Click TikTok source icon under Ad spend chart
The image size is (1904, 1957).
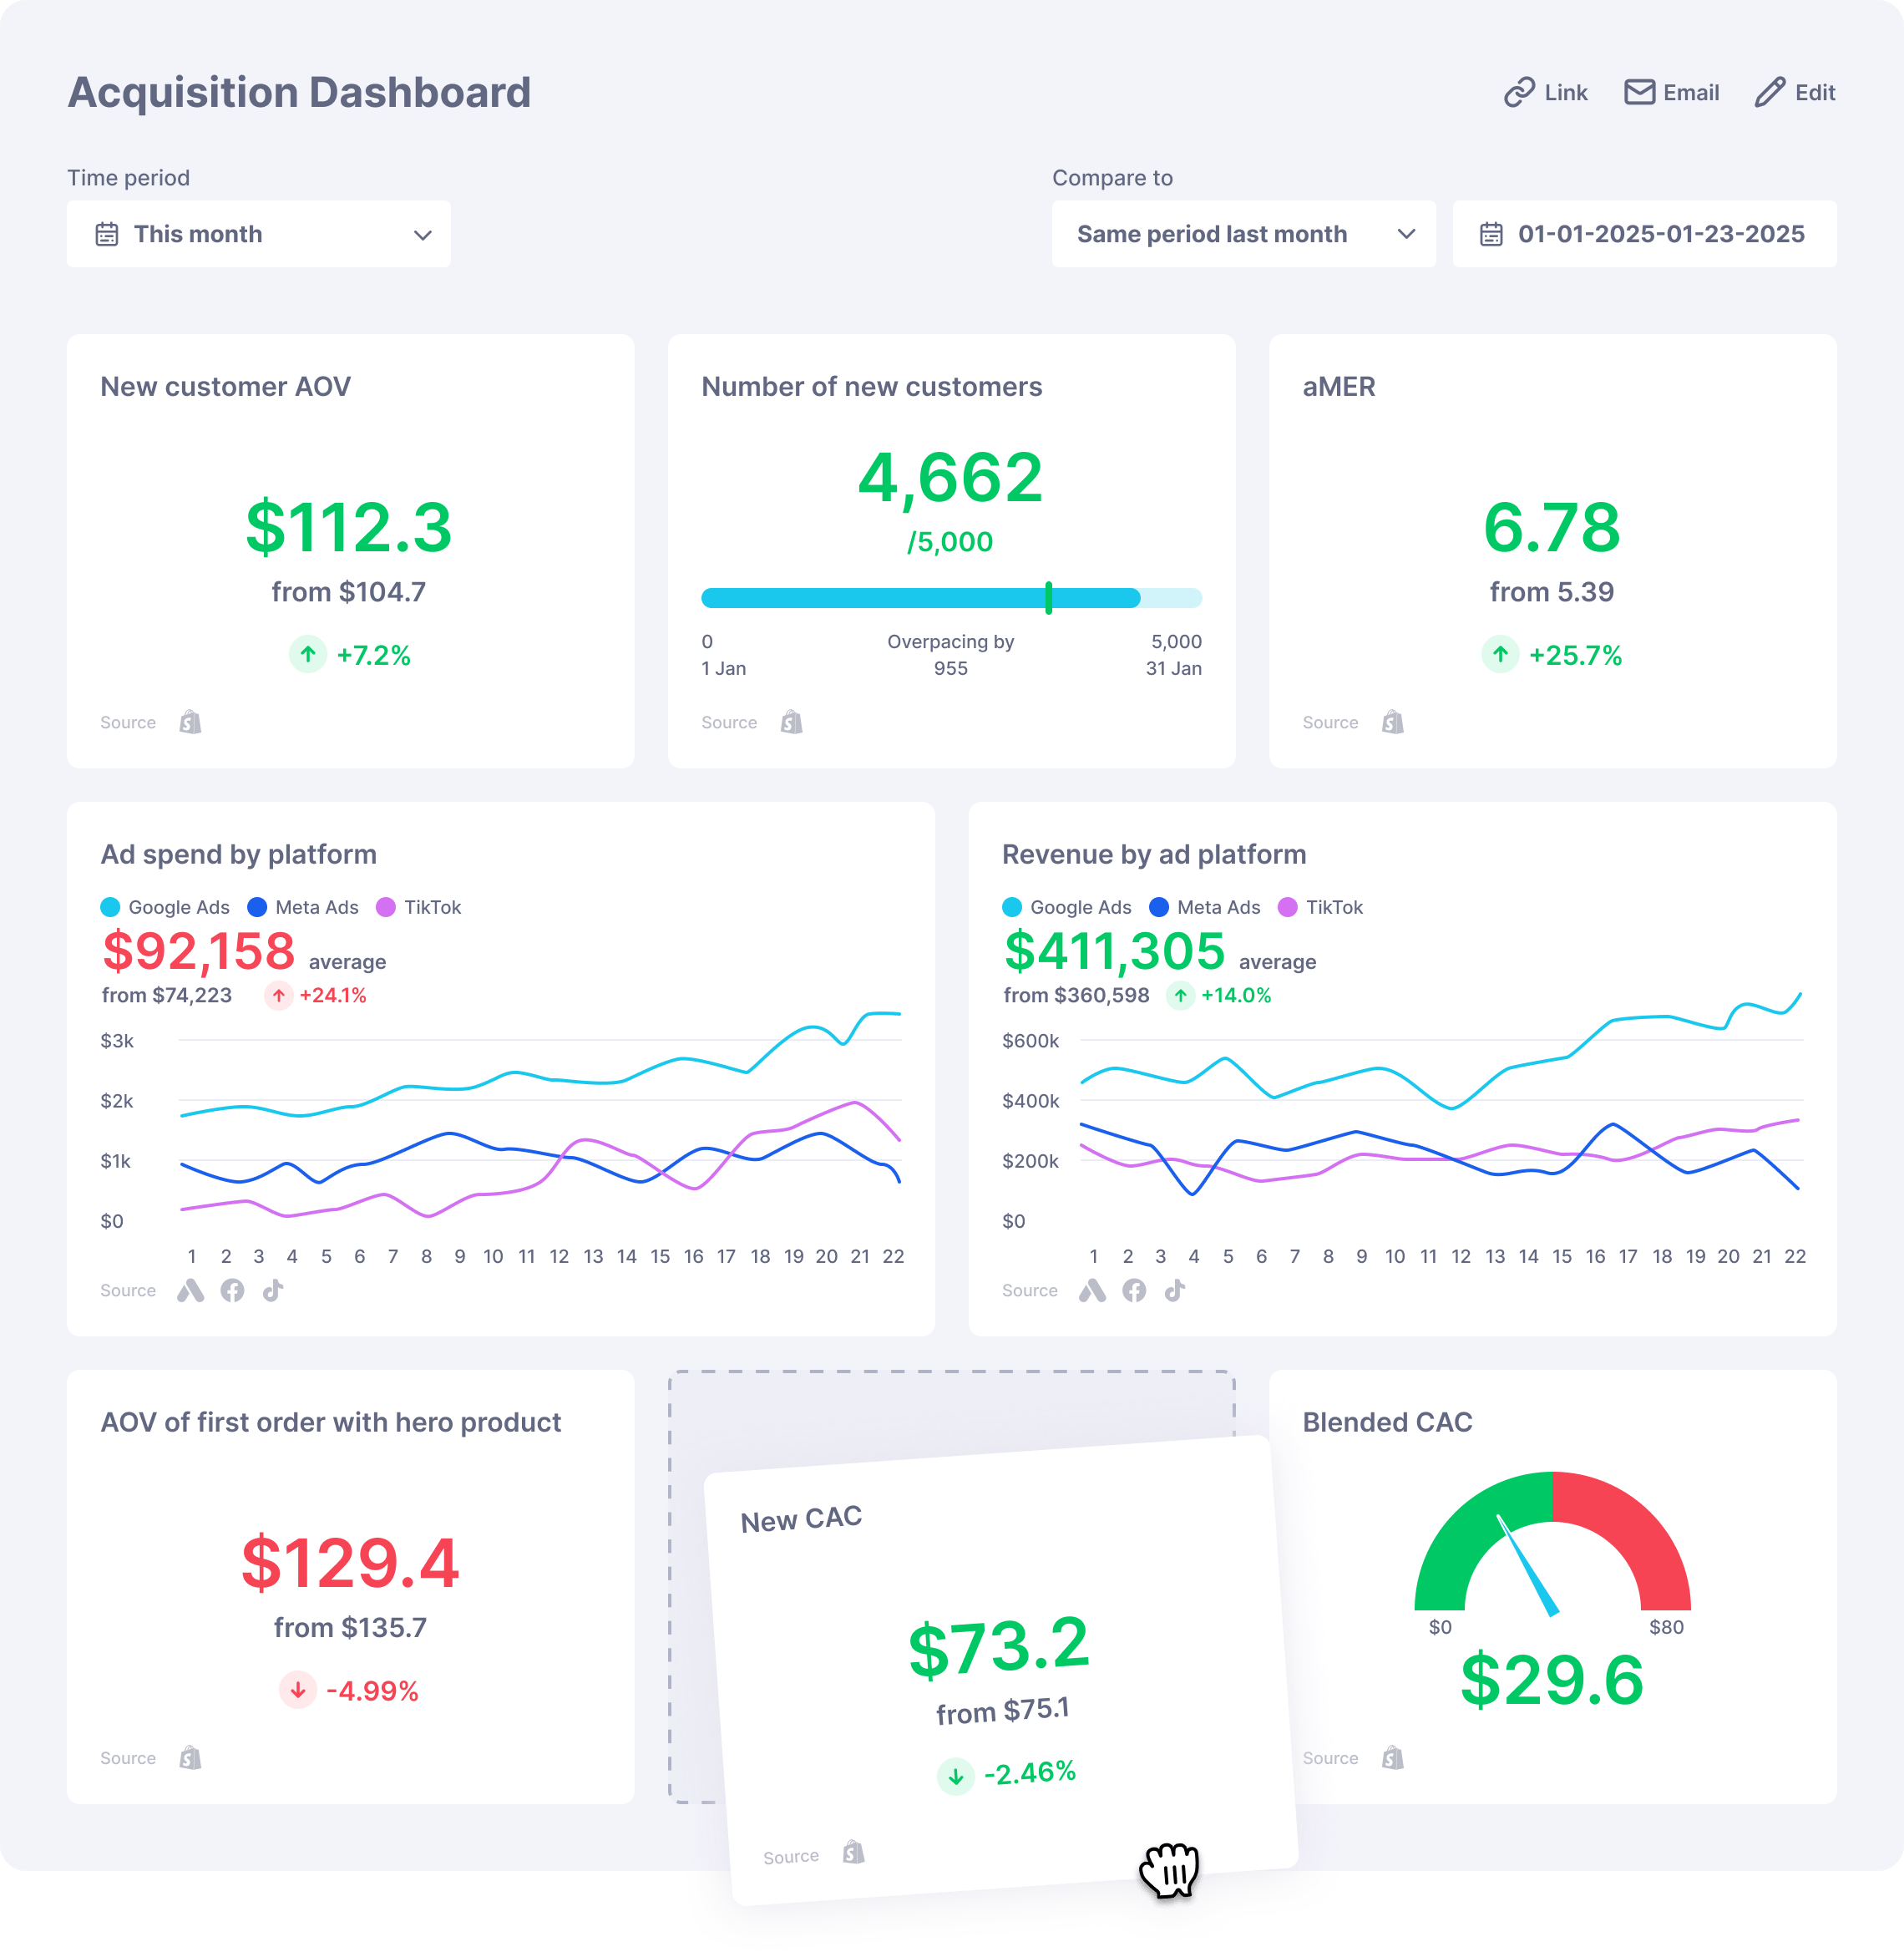point(273,1290)
